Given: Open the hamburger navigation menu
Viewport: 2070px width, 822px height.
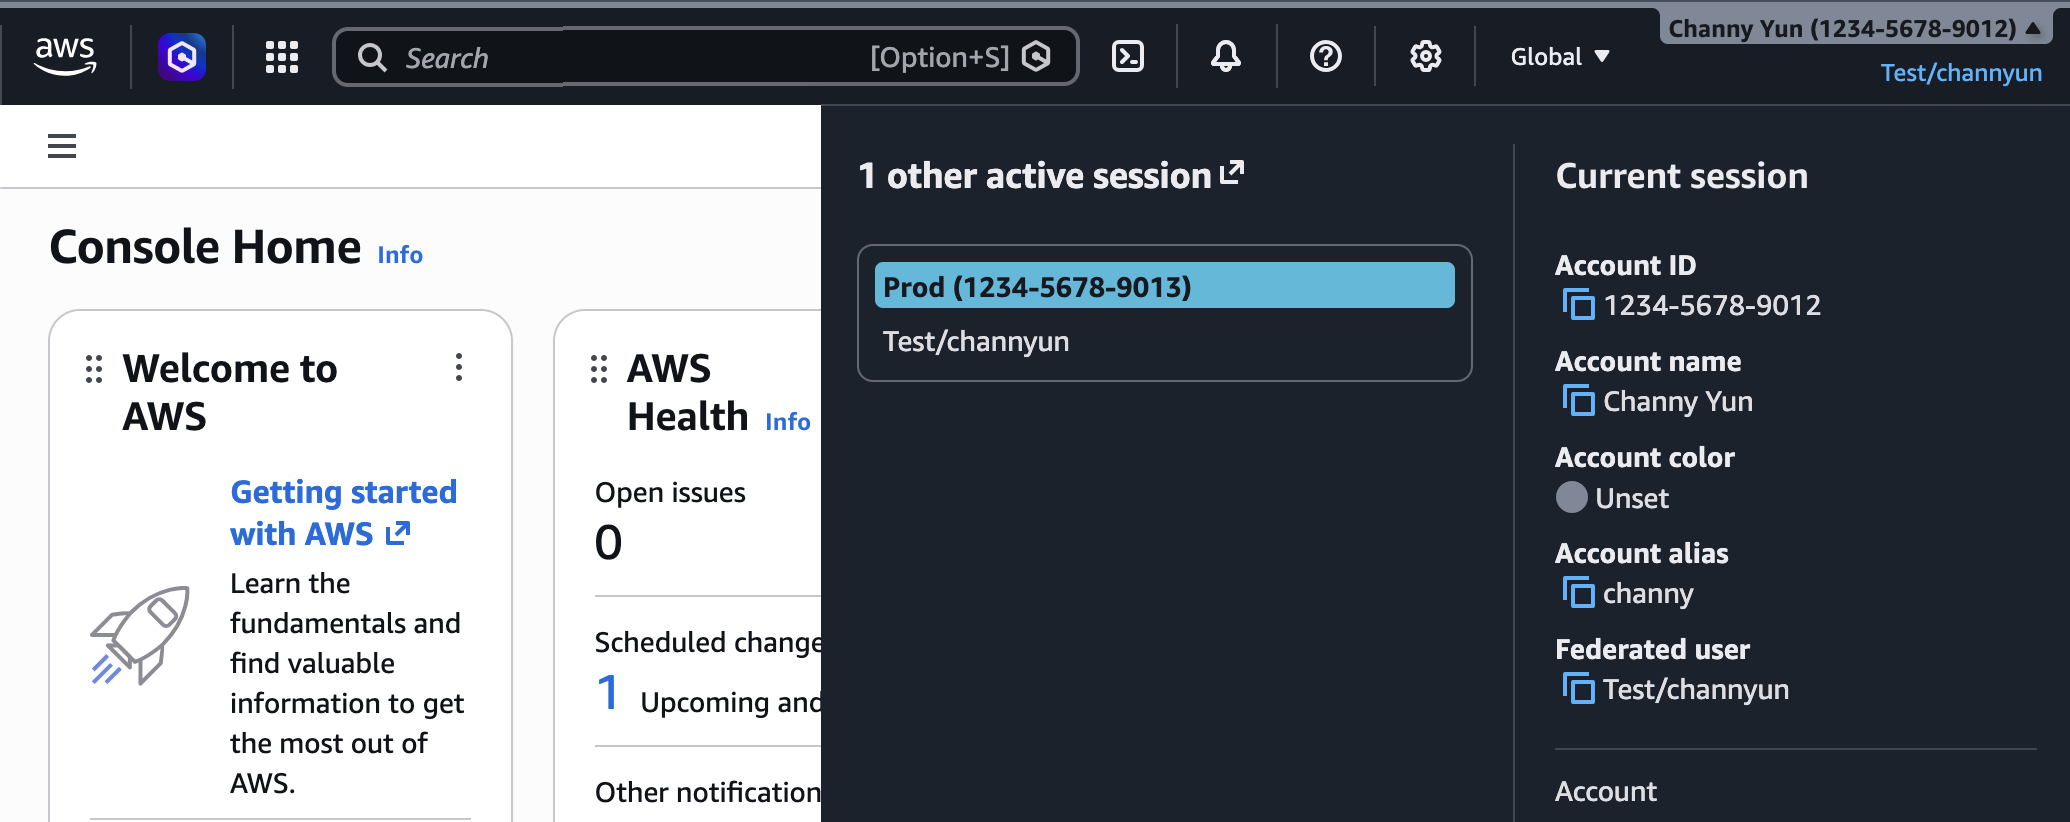Looking at the screenshot, I should [62, 146].
